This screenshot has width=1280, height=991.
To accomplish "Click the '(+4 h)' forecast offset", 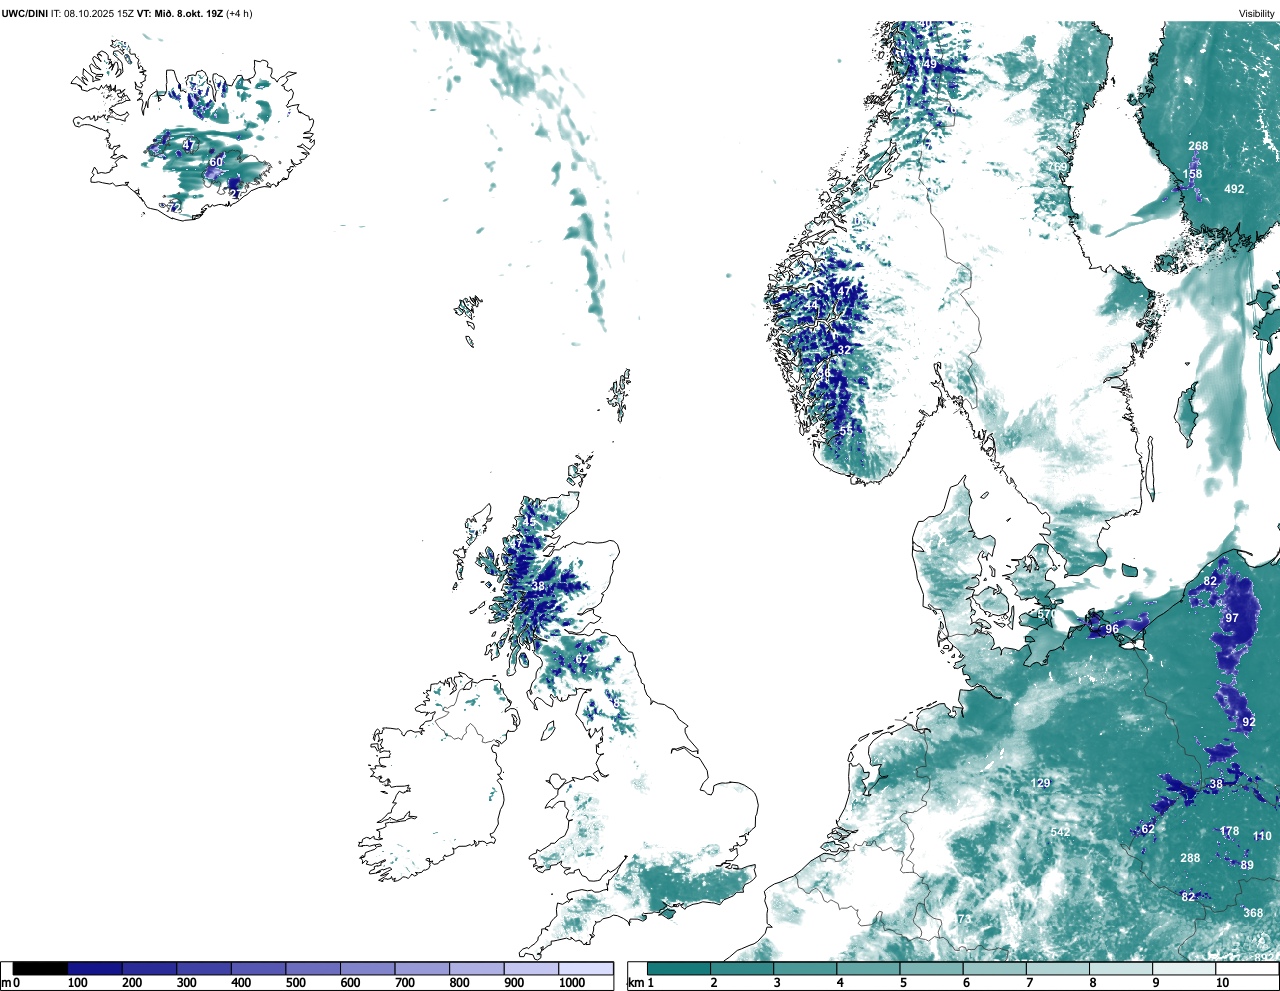I will tap(239, 14).
